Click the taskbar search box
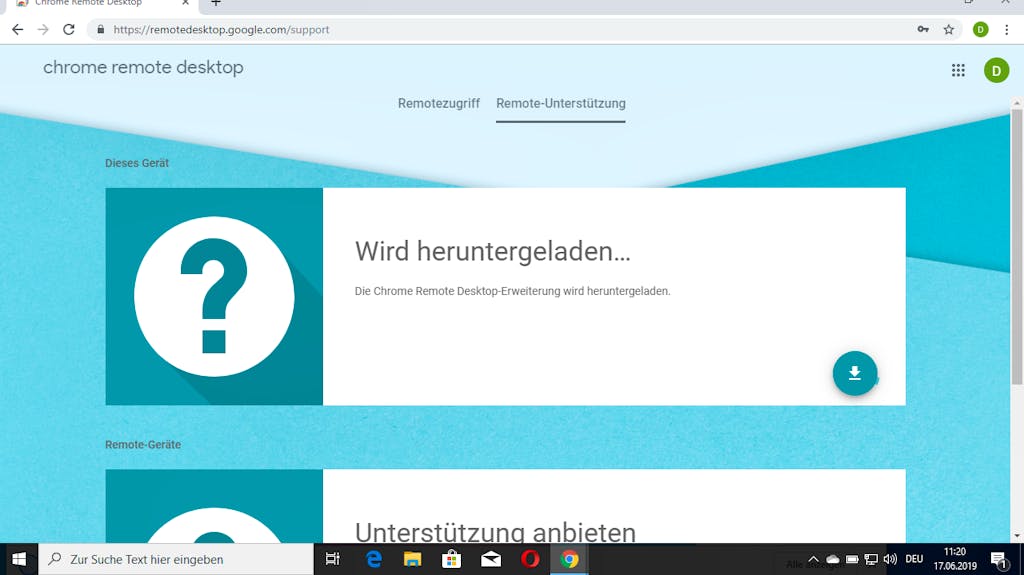This screenshot has height=575, width=1024. pyautogui.click(x=176, y=559)
